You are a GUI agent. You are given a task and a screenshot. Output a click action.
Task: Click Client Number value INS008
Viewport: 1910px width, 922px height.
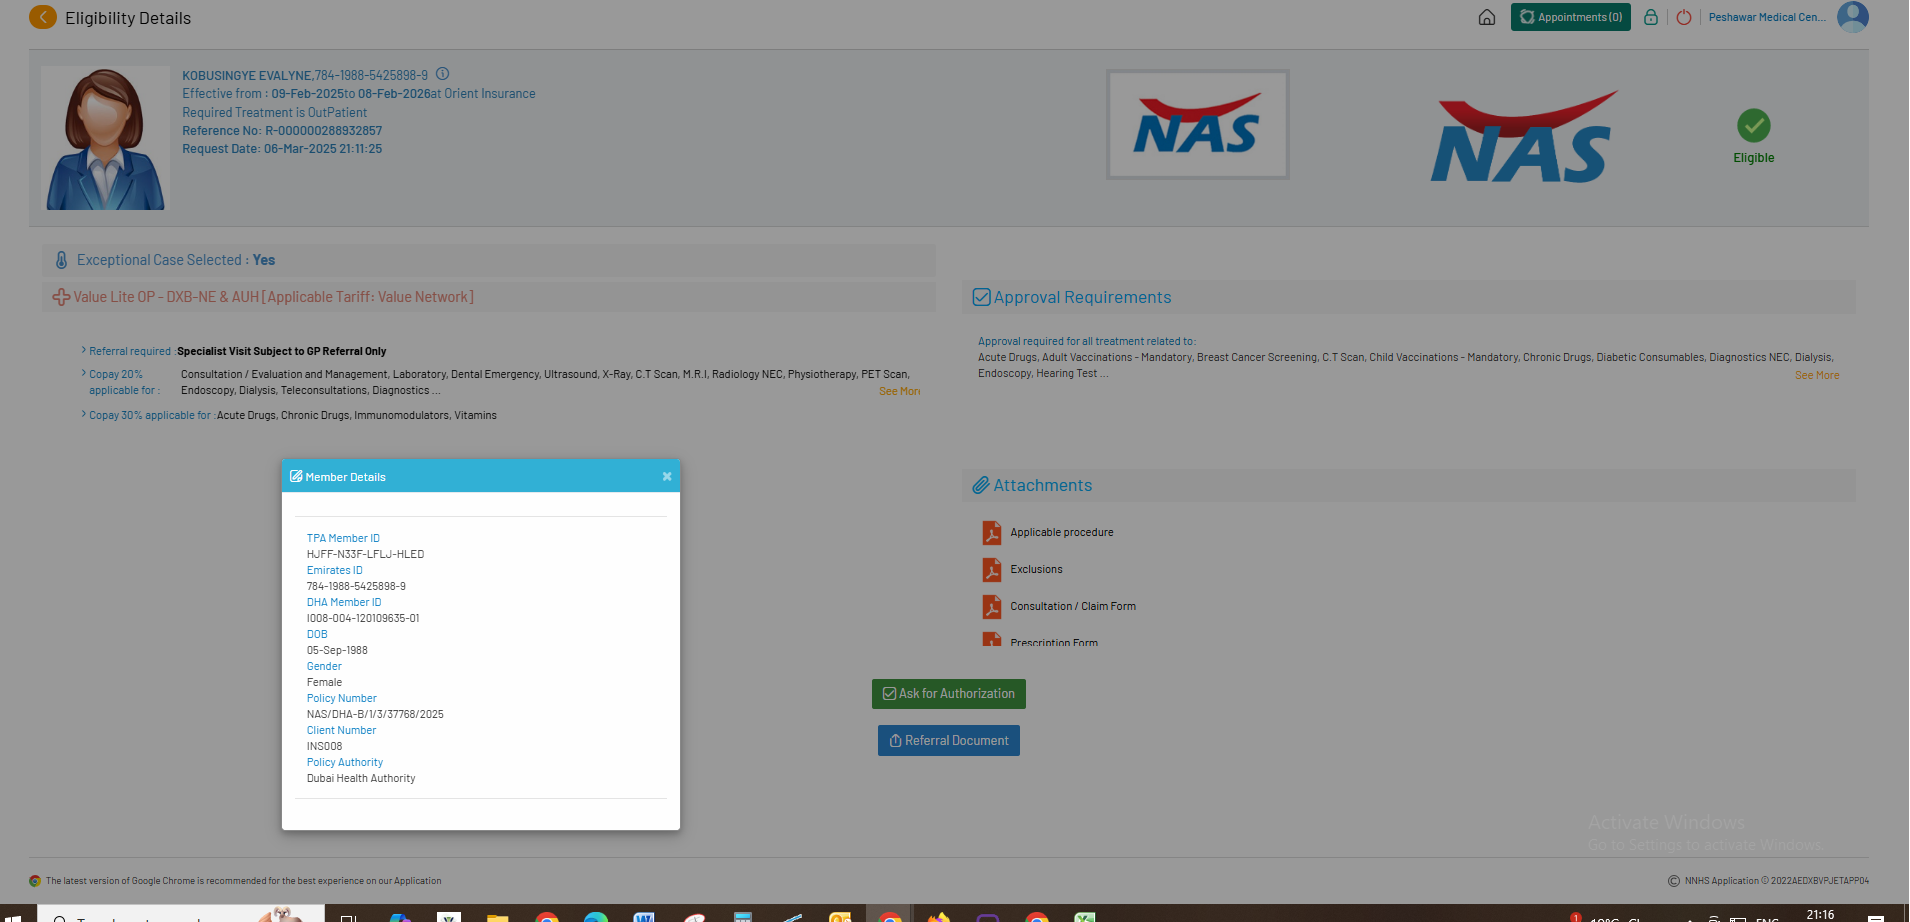324,746
